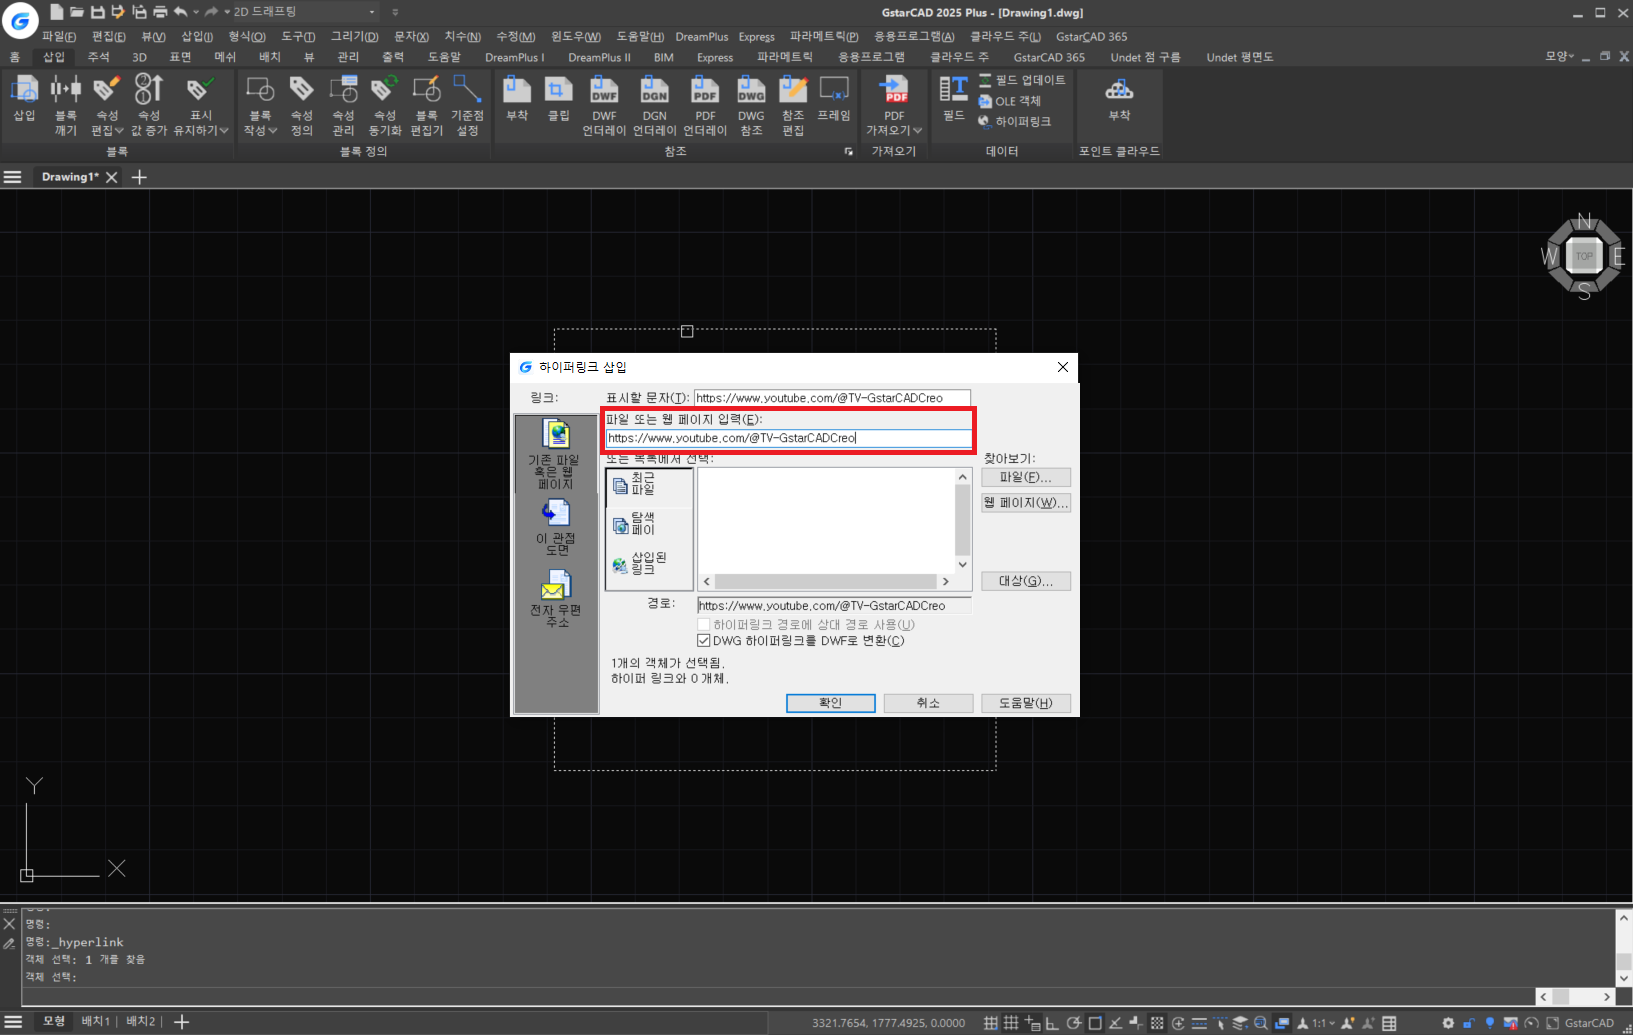This screenshot has height=1035, width=1633.
Task: Toggle snap mode in status bar
Action: pyautogui.click(x=990, y=1023)
